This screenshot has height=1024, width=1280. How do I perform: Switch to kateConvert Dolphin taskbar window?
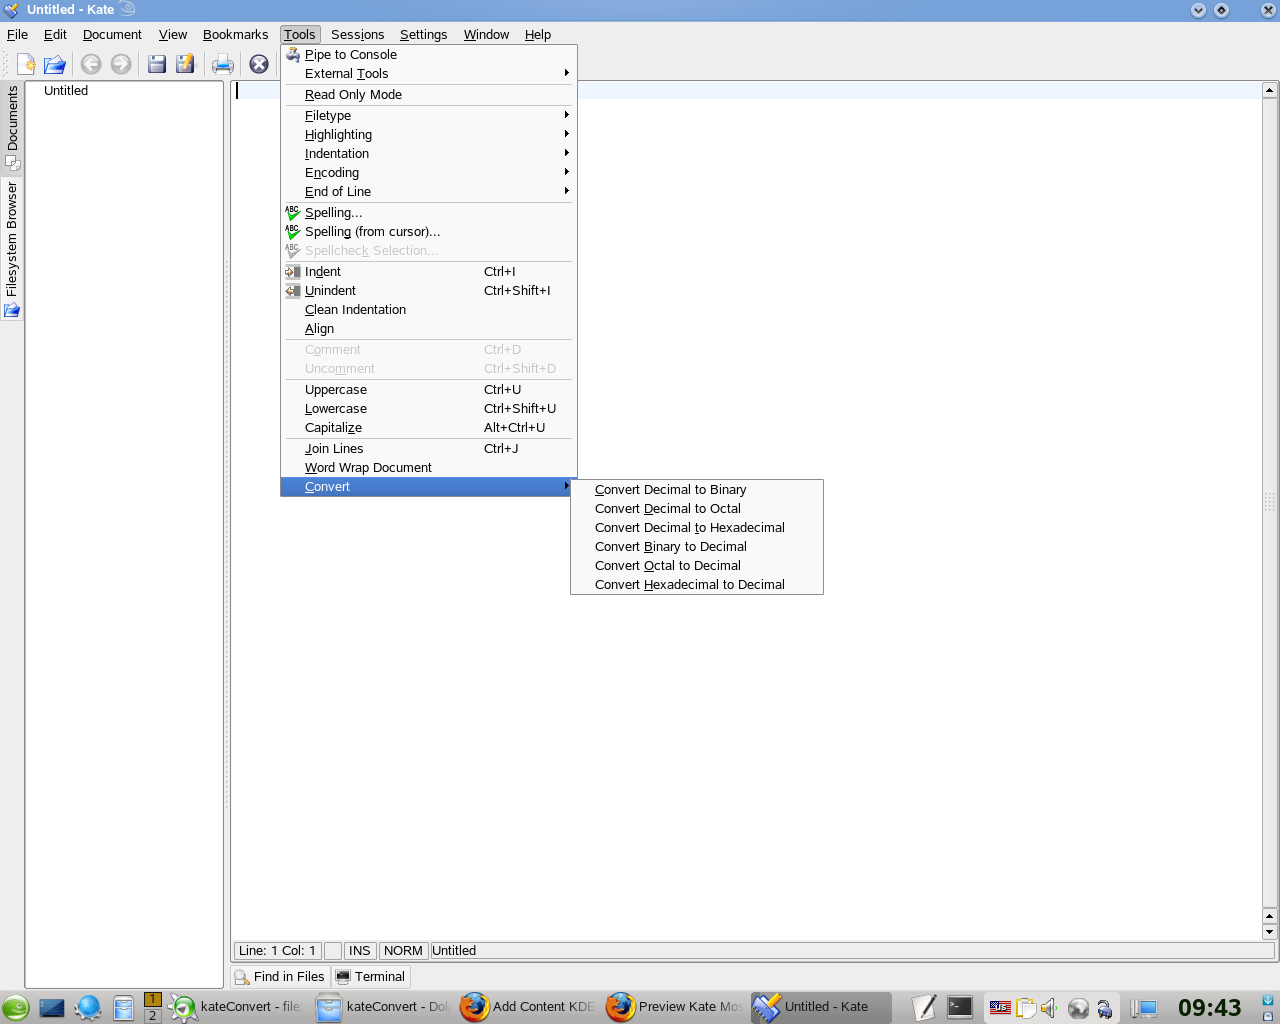(382, 1007)
